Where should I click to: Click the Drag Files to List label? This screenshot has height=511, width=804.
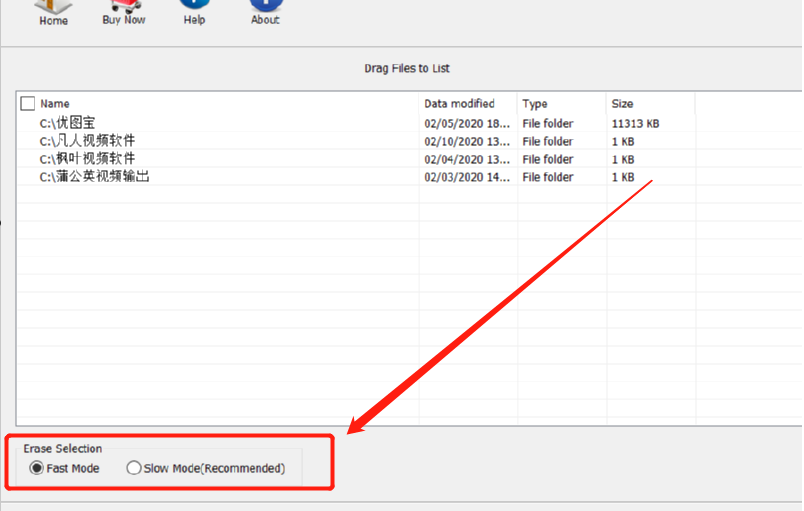tap(407, 68)
